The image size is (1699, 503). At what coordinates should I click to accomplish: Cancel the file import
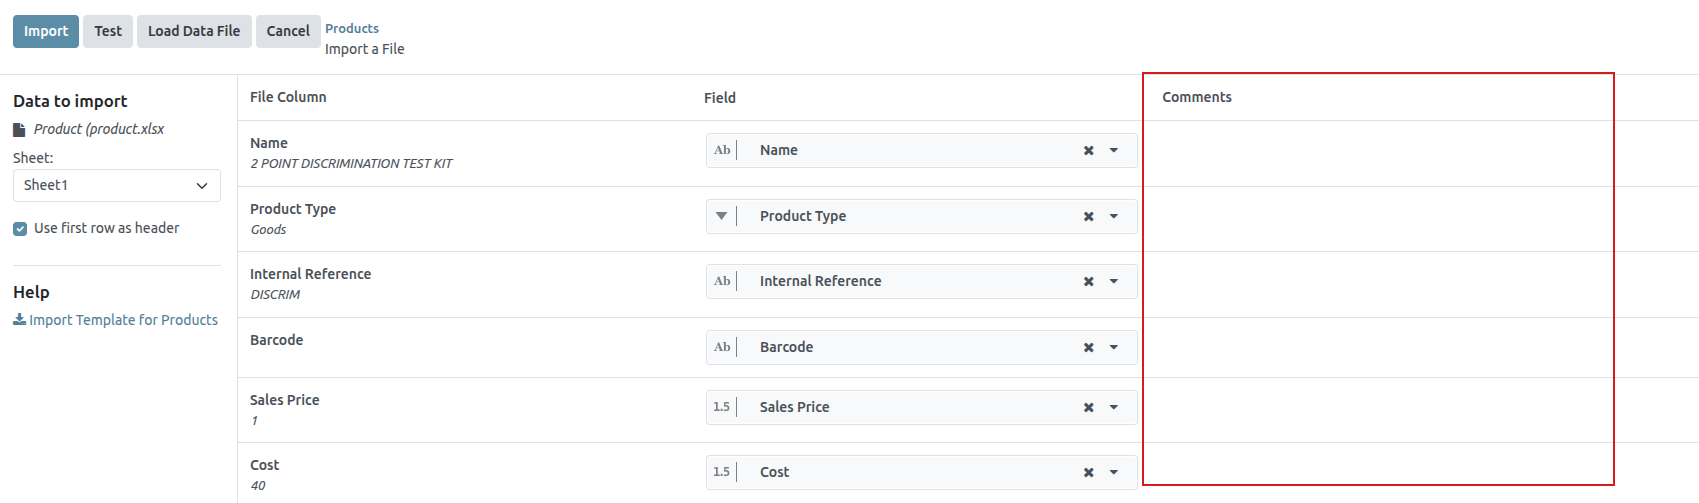[x=288, y=31]
